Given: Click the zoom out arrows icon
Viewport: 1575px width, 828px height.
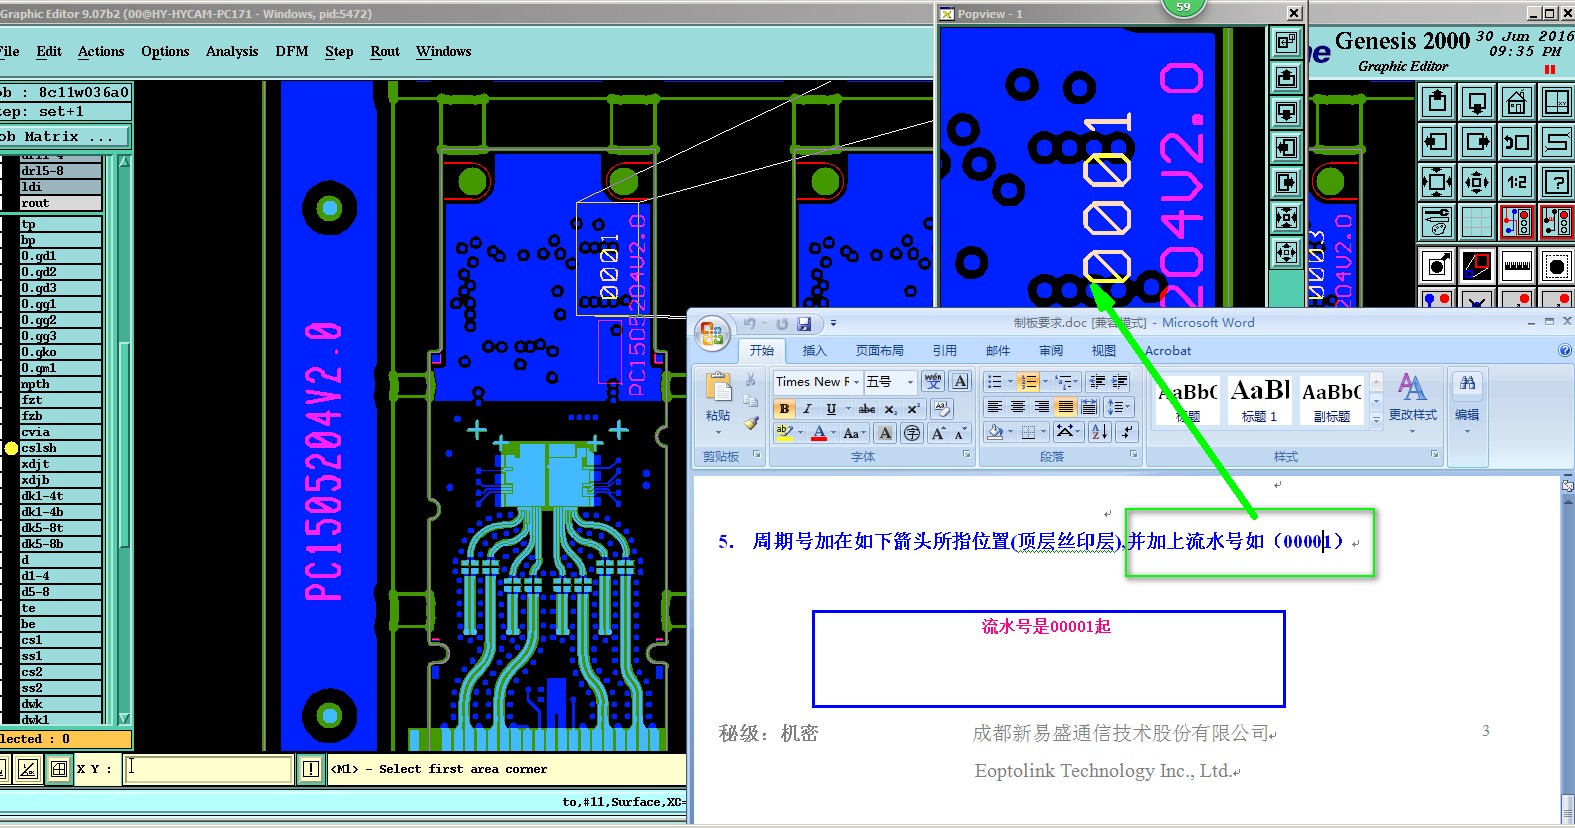Looking at the screenshot, I should coord(1477,181).
